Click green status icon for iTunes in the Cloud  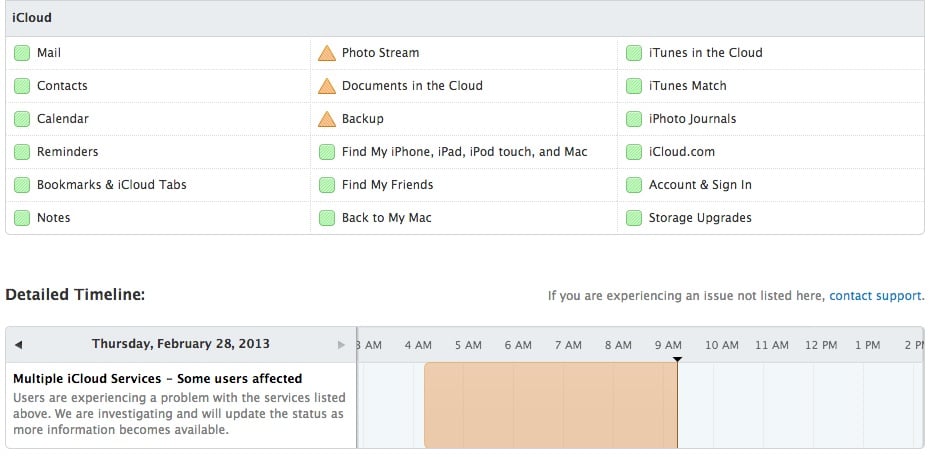[634, 53]
